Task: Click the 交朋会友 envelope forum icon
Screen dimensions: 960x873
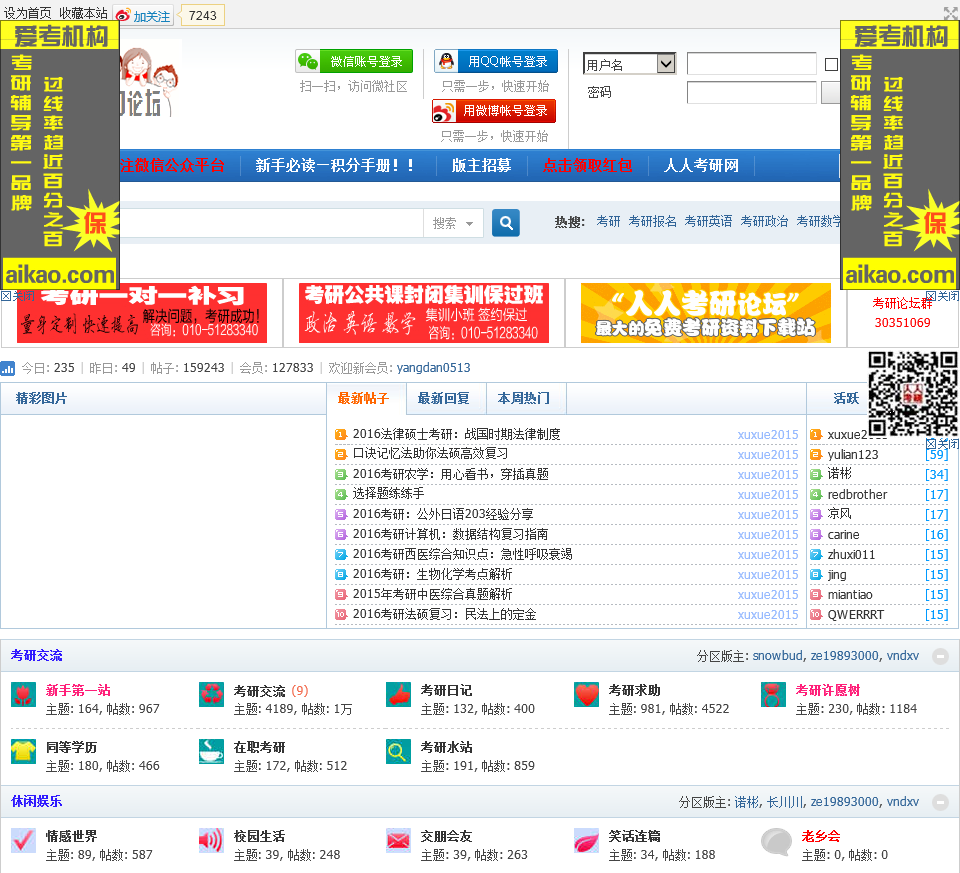Action: (x=399, y=841)
